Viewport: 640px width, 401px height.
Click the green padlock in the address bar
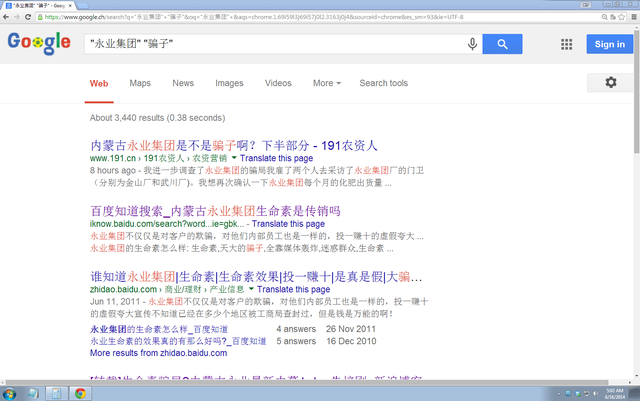(40, 17)
